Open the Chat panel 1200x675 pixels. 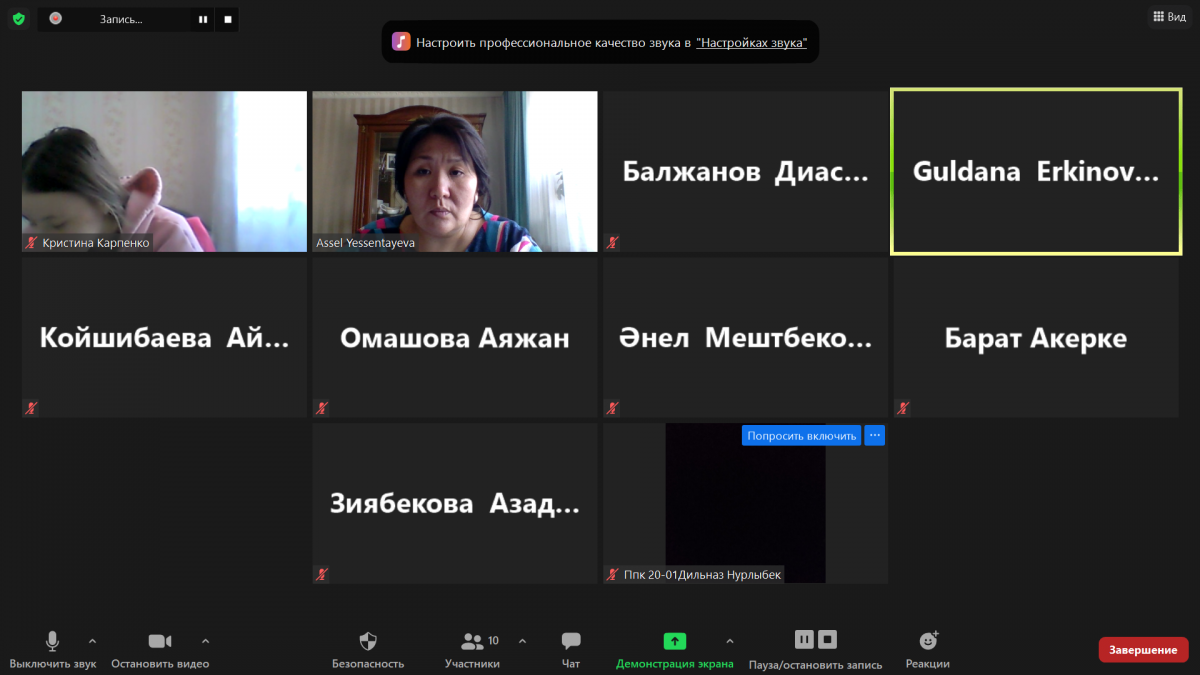[x=571, y=642]
